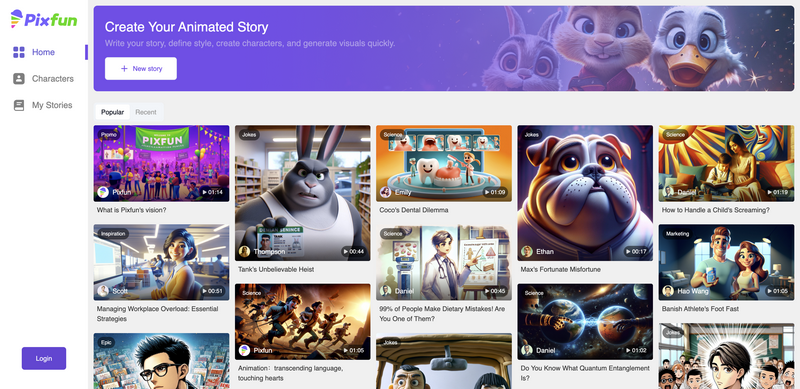Click Scott's avatar on workplace overload story
800x389 pixels.
click(x=103, y=291)
